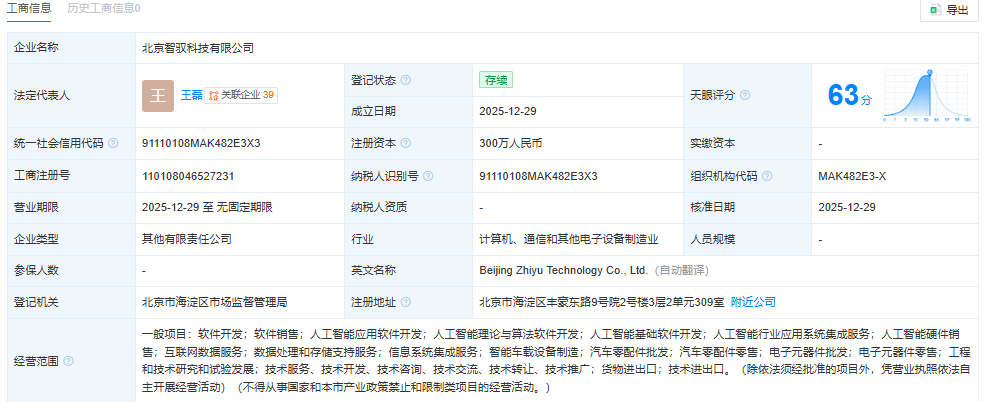Viewport: 985px width, 402px height.
Task: Open help icon for 组织机构代码
Action: [x=767, y=175]
